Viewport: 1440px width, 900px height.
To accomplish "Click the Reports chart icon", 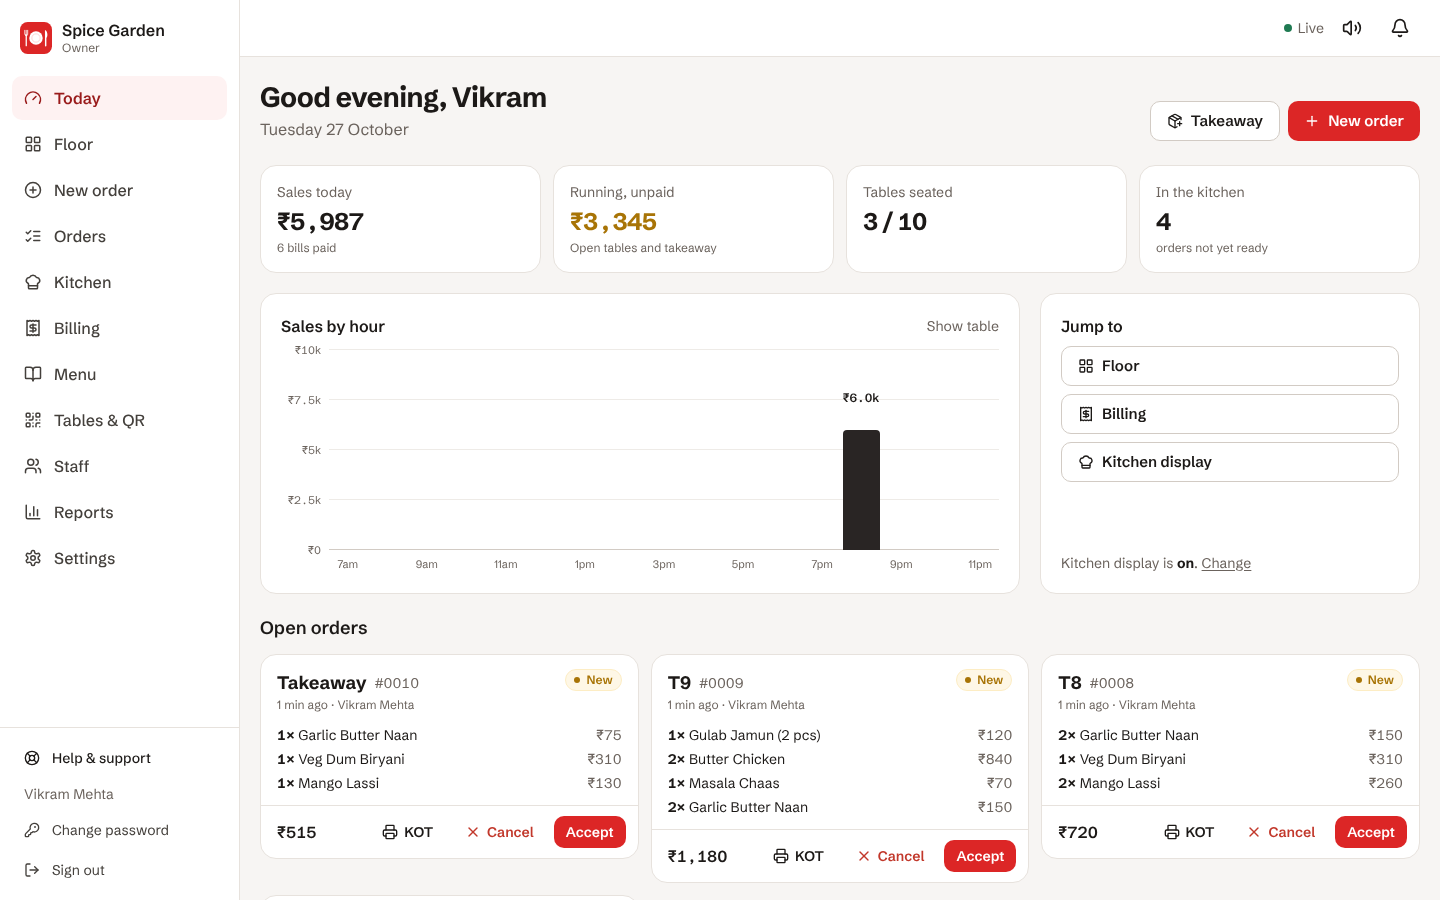I will pyautogui.click(x=33, y=512).
